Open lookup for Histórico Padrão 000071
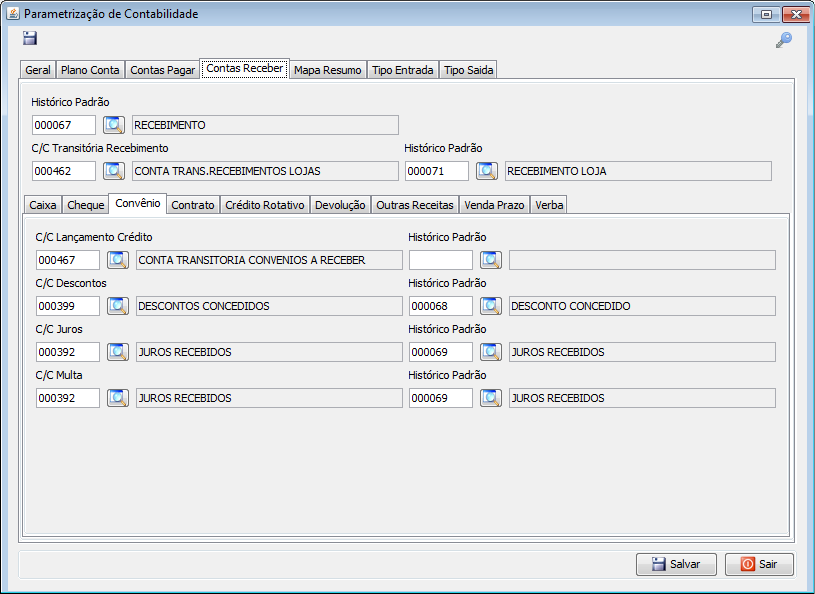This screenshot has width=815, height=594. (x=487, y=171)
